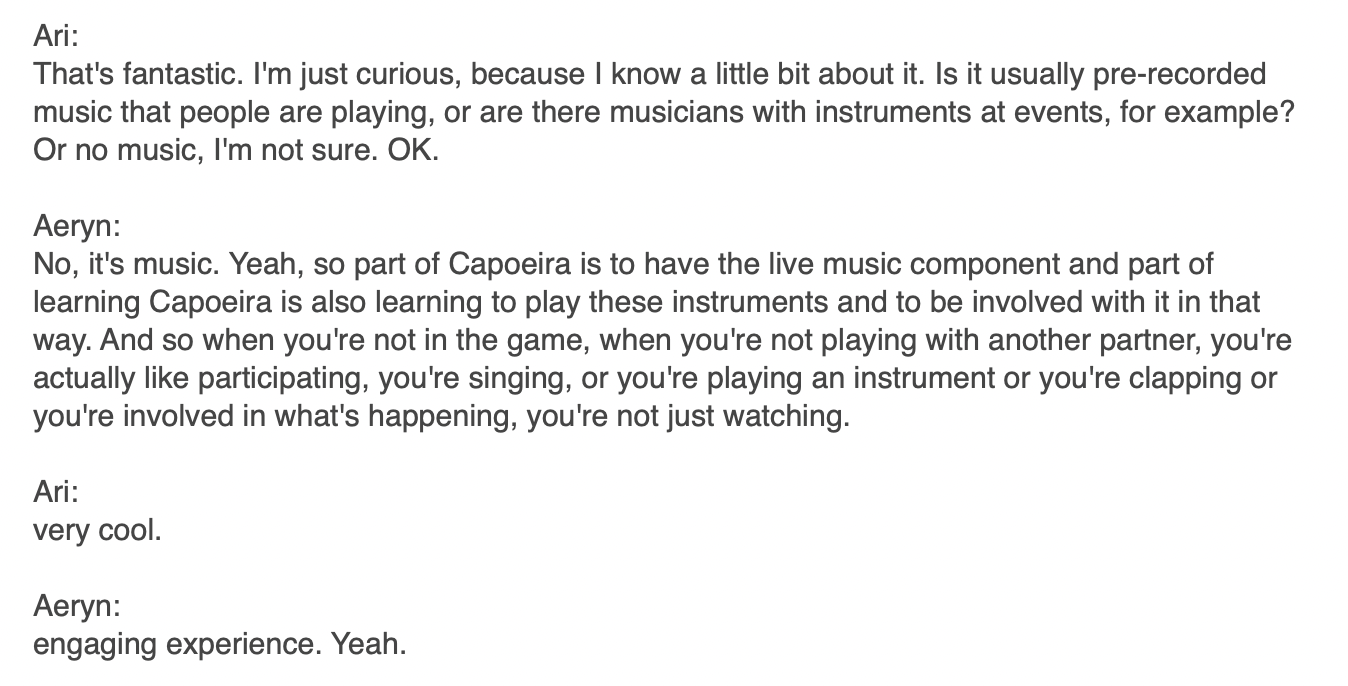Click the last 'Aeryn:' speaker label
Viewport: 1348px width, 686px height.
click(76, 605)
